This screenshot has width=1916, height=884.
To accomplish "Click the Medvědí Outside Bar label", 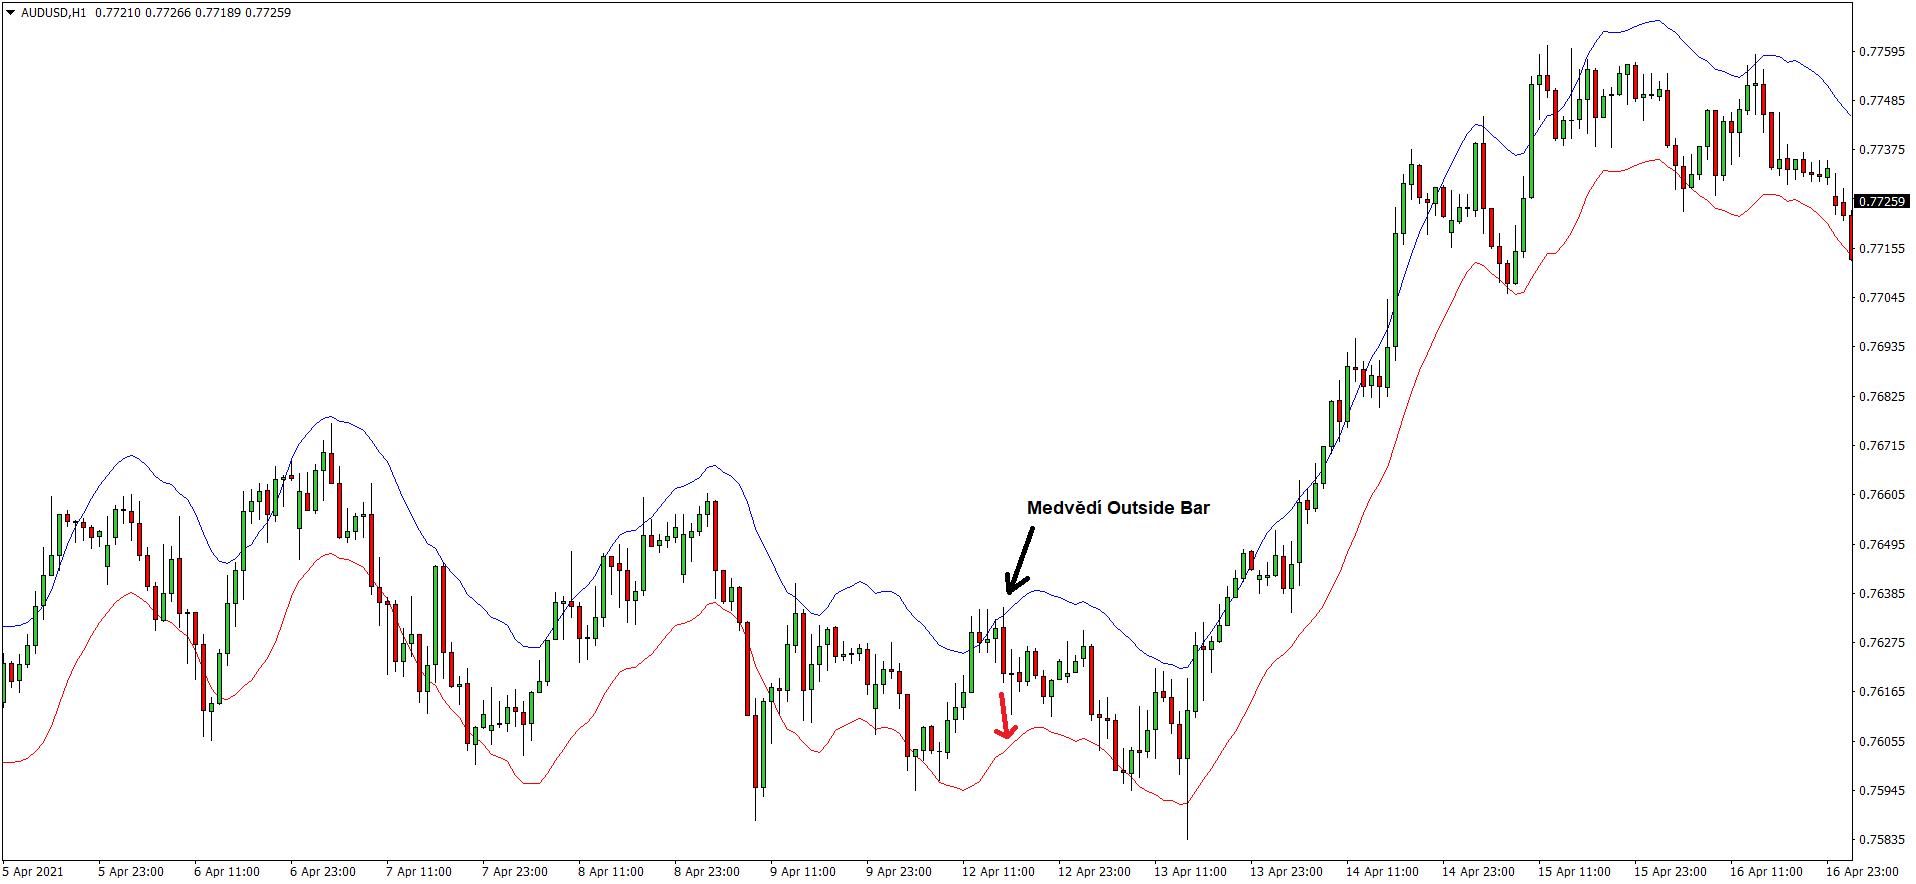I will (x=1118, y=508).
